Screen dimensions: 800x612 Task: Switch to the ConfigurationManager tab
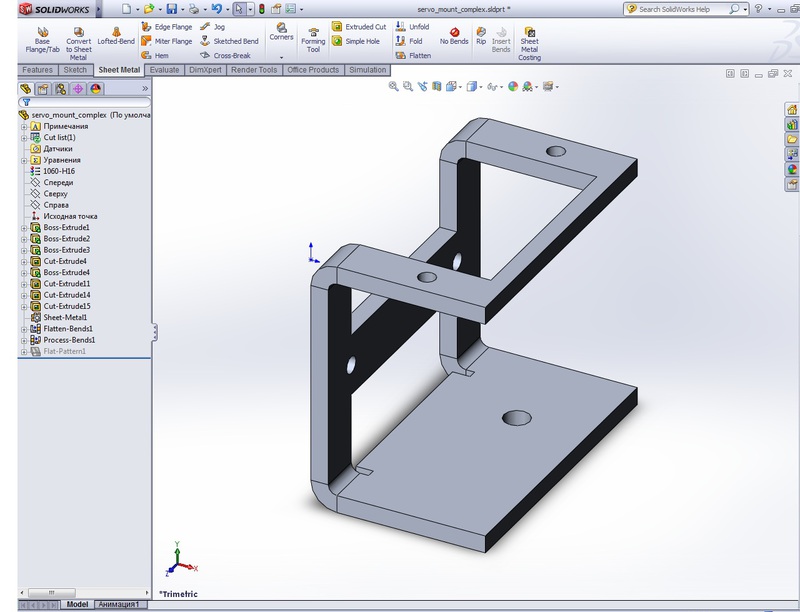click(60, 89)
